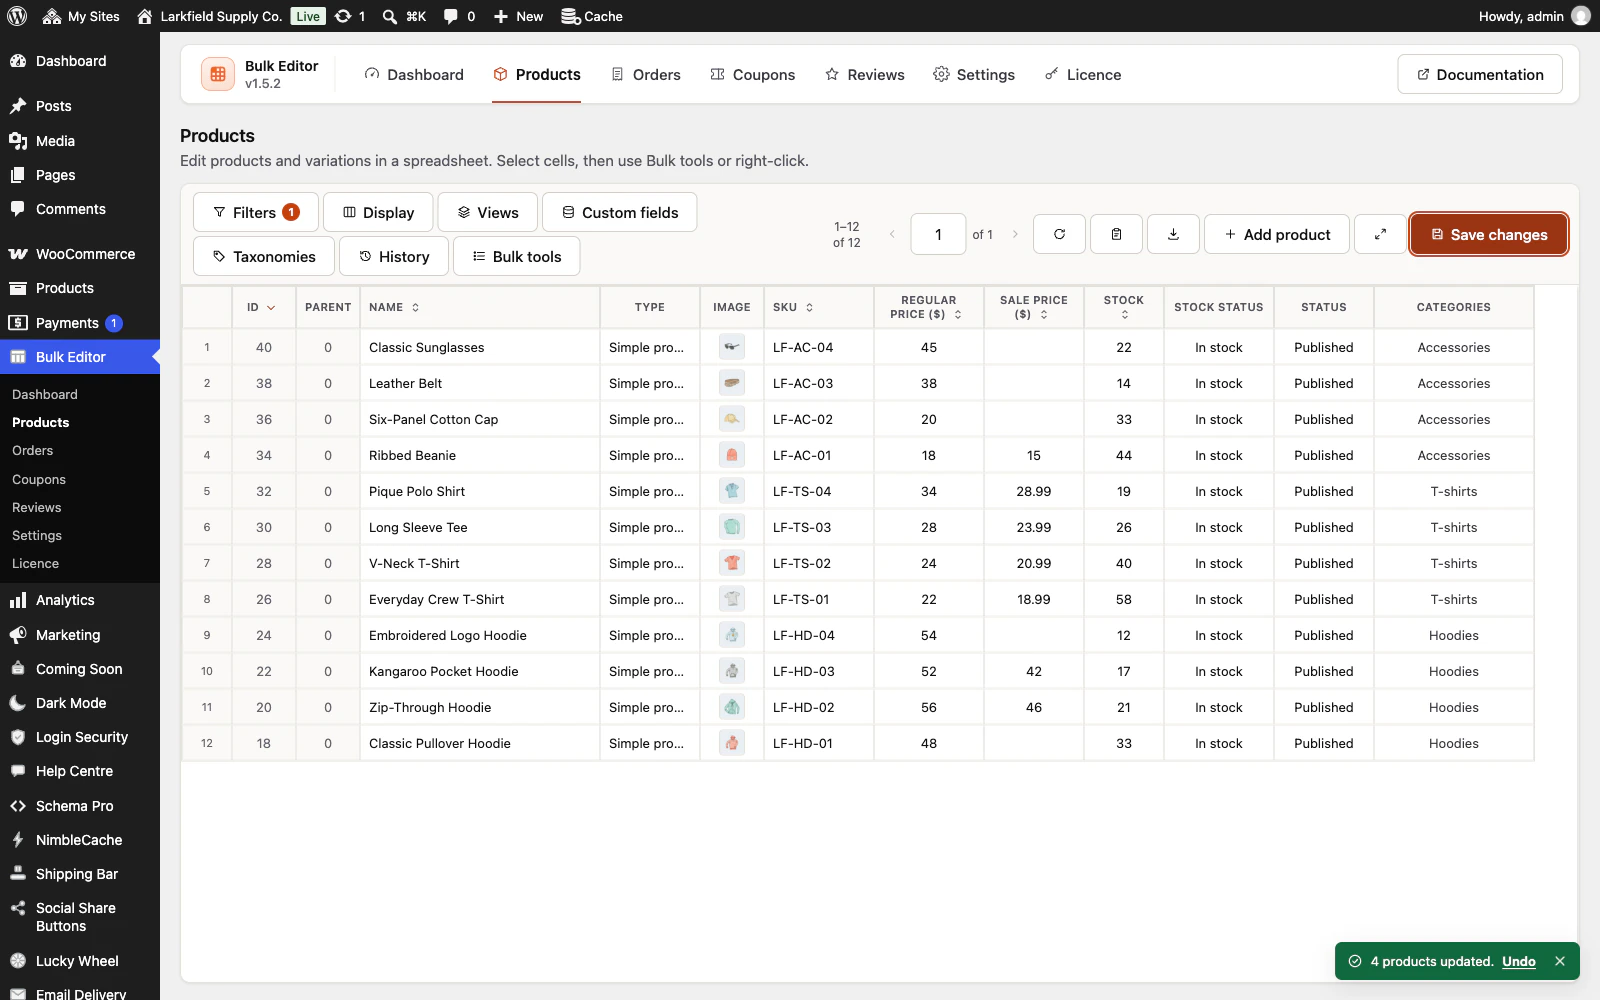Switch to the Coupons tab
The width and height of the screenshot is (1600, 1000).
click(753, 74)
